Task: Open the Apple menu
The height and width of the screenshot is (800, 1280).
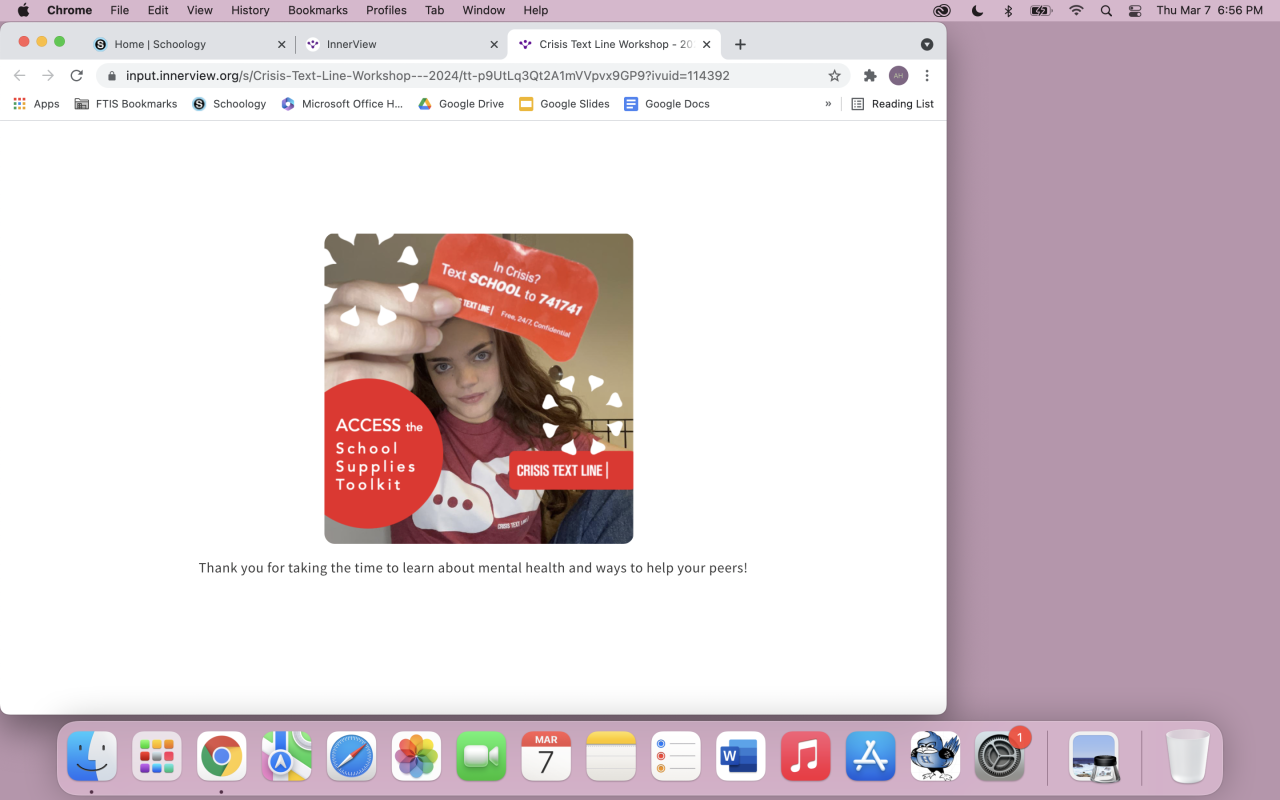Action: (23, 10)
